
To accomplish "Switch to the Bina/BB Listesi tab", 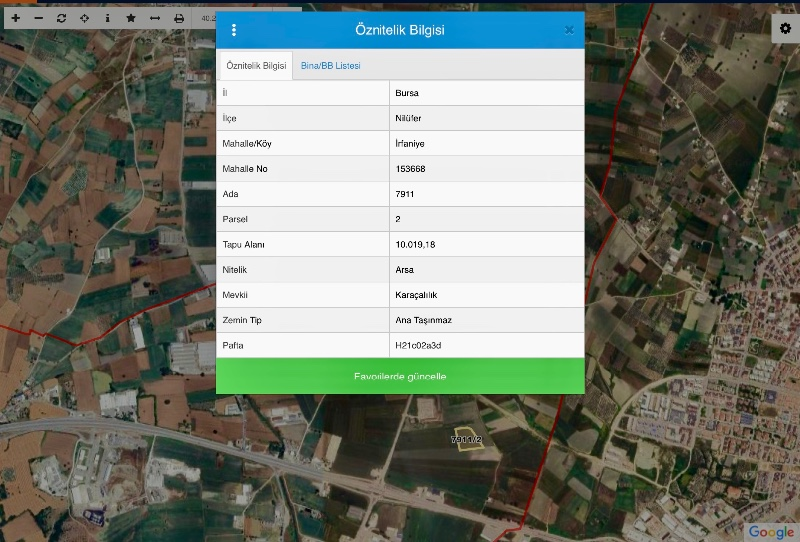I will point(331,66).
